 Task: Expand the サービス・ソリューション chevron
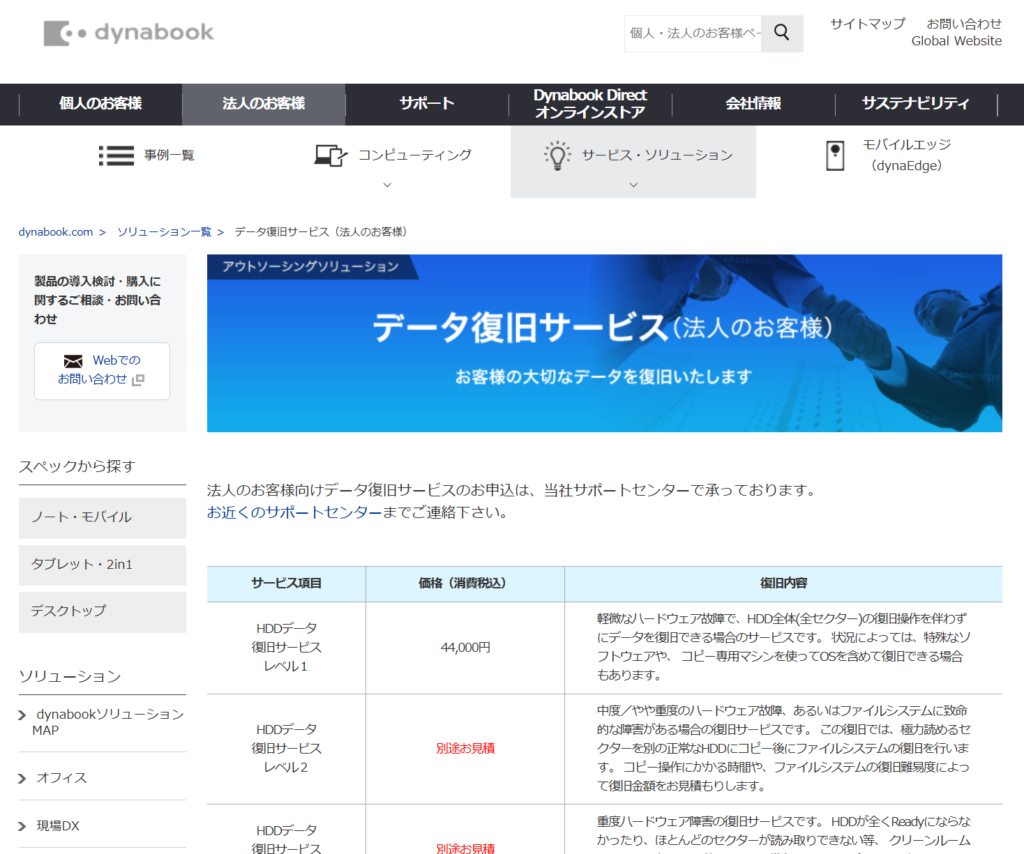(x=633, y=184)
